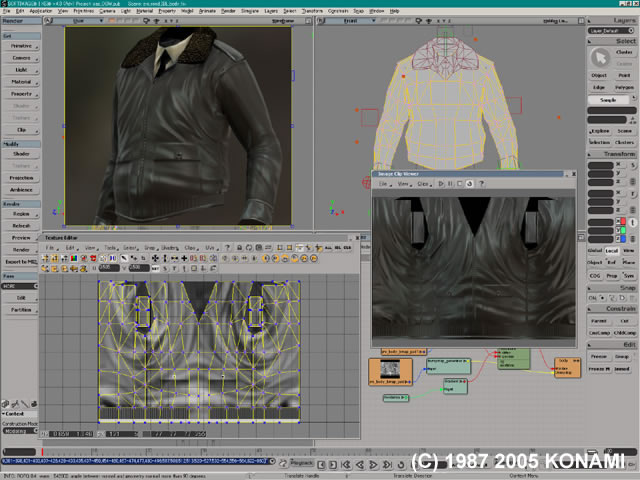Click the Polygon selection filter button
Viewport: 640px width, 480px height.
point(624,87)
